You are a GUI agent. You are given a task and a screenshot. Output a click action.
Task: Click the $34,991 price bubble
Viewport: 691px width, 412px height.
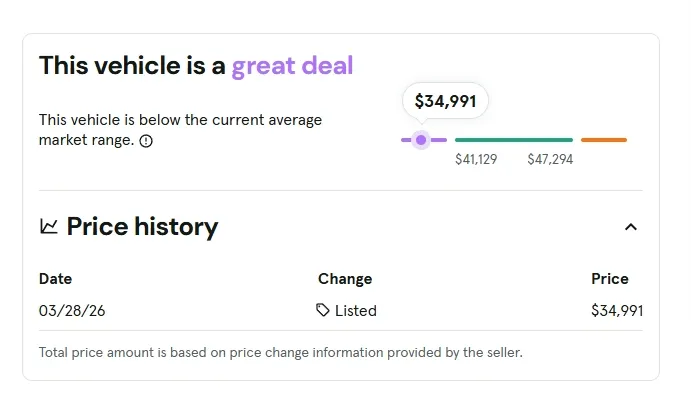tap(446, 101)
